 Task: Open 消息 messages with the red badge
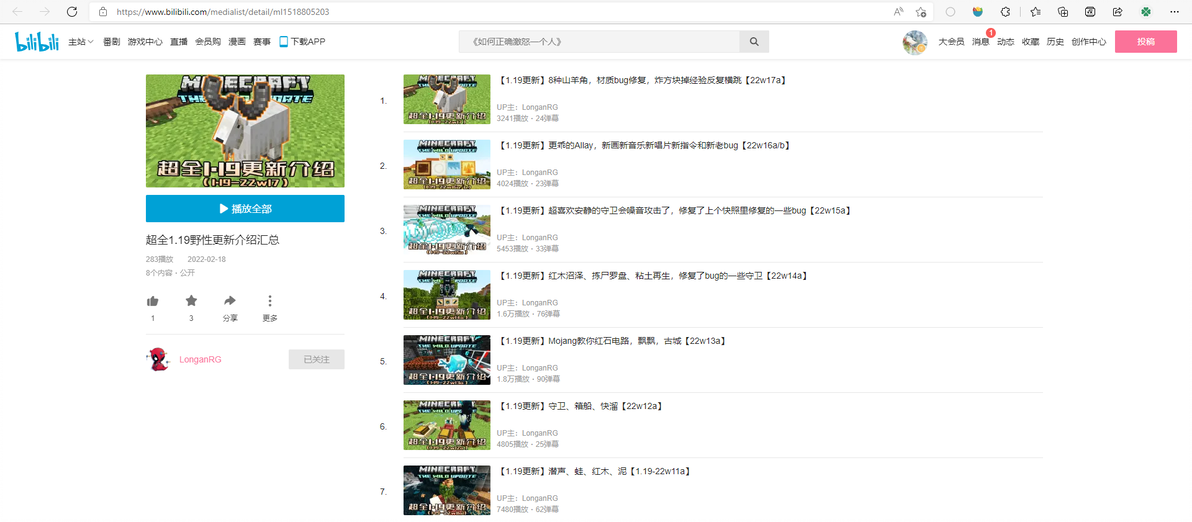click(x=981, y=42)
